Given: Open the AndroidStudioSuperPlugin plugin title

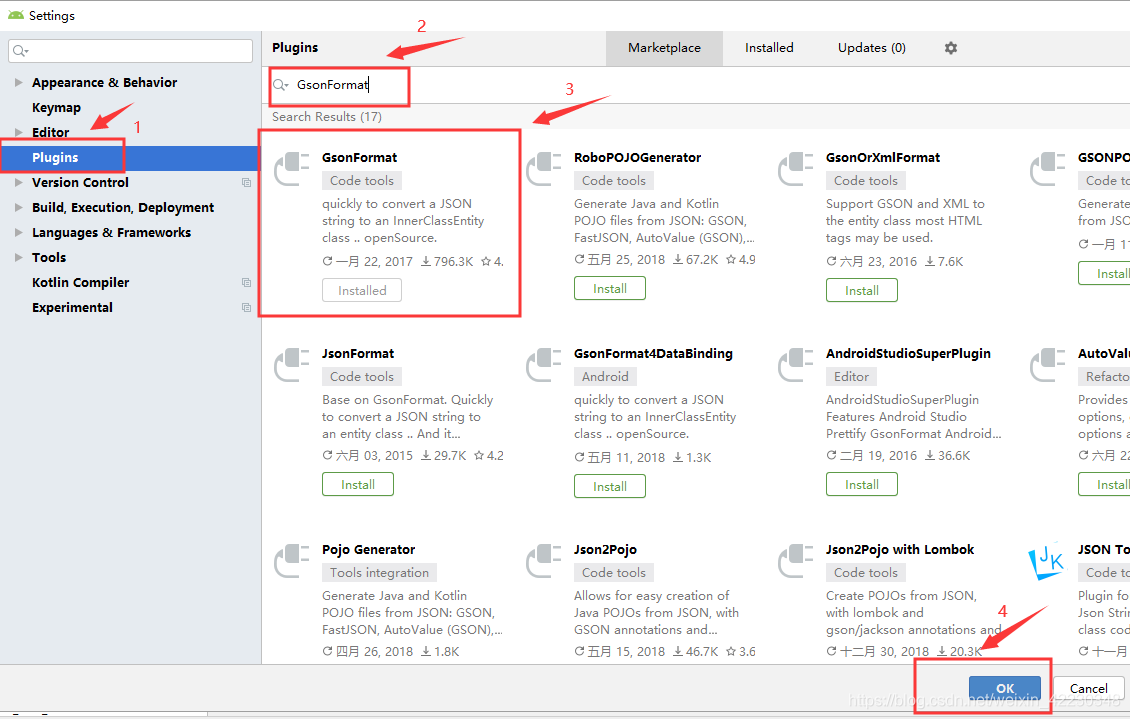Looking at the screenshot, I should 908,354.
